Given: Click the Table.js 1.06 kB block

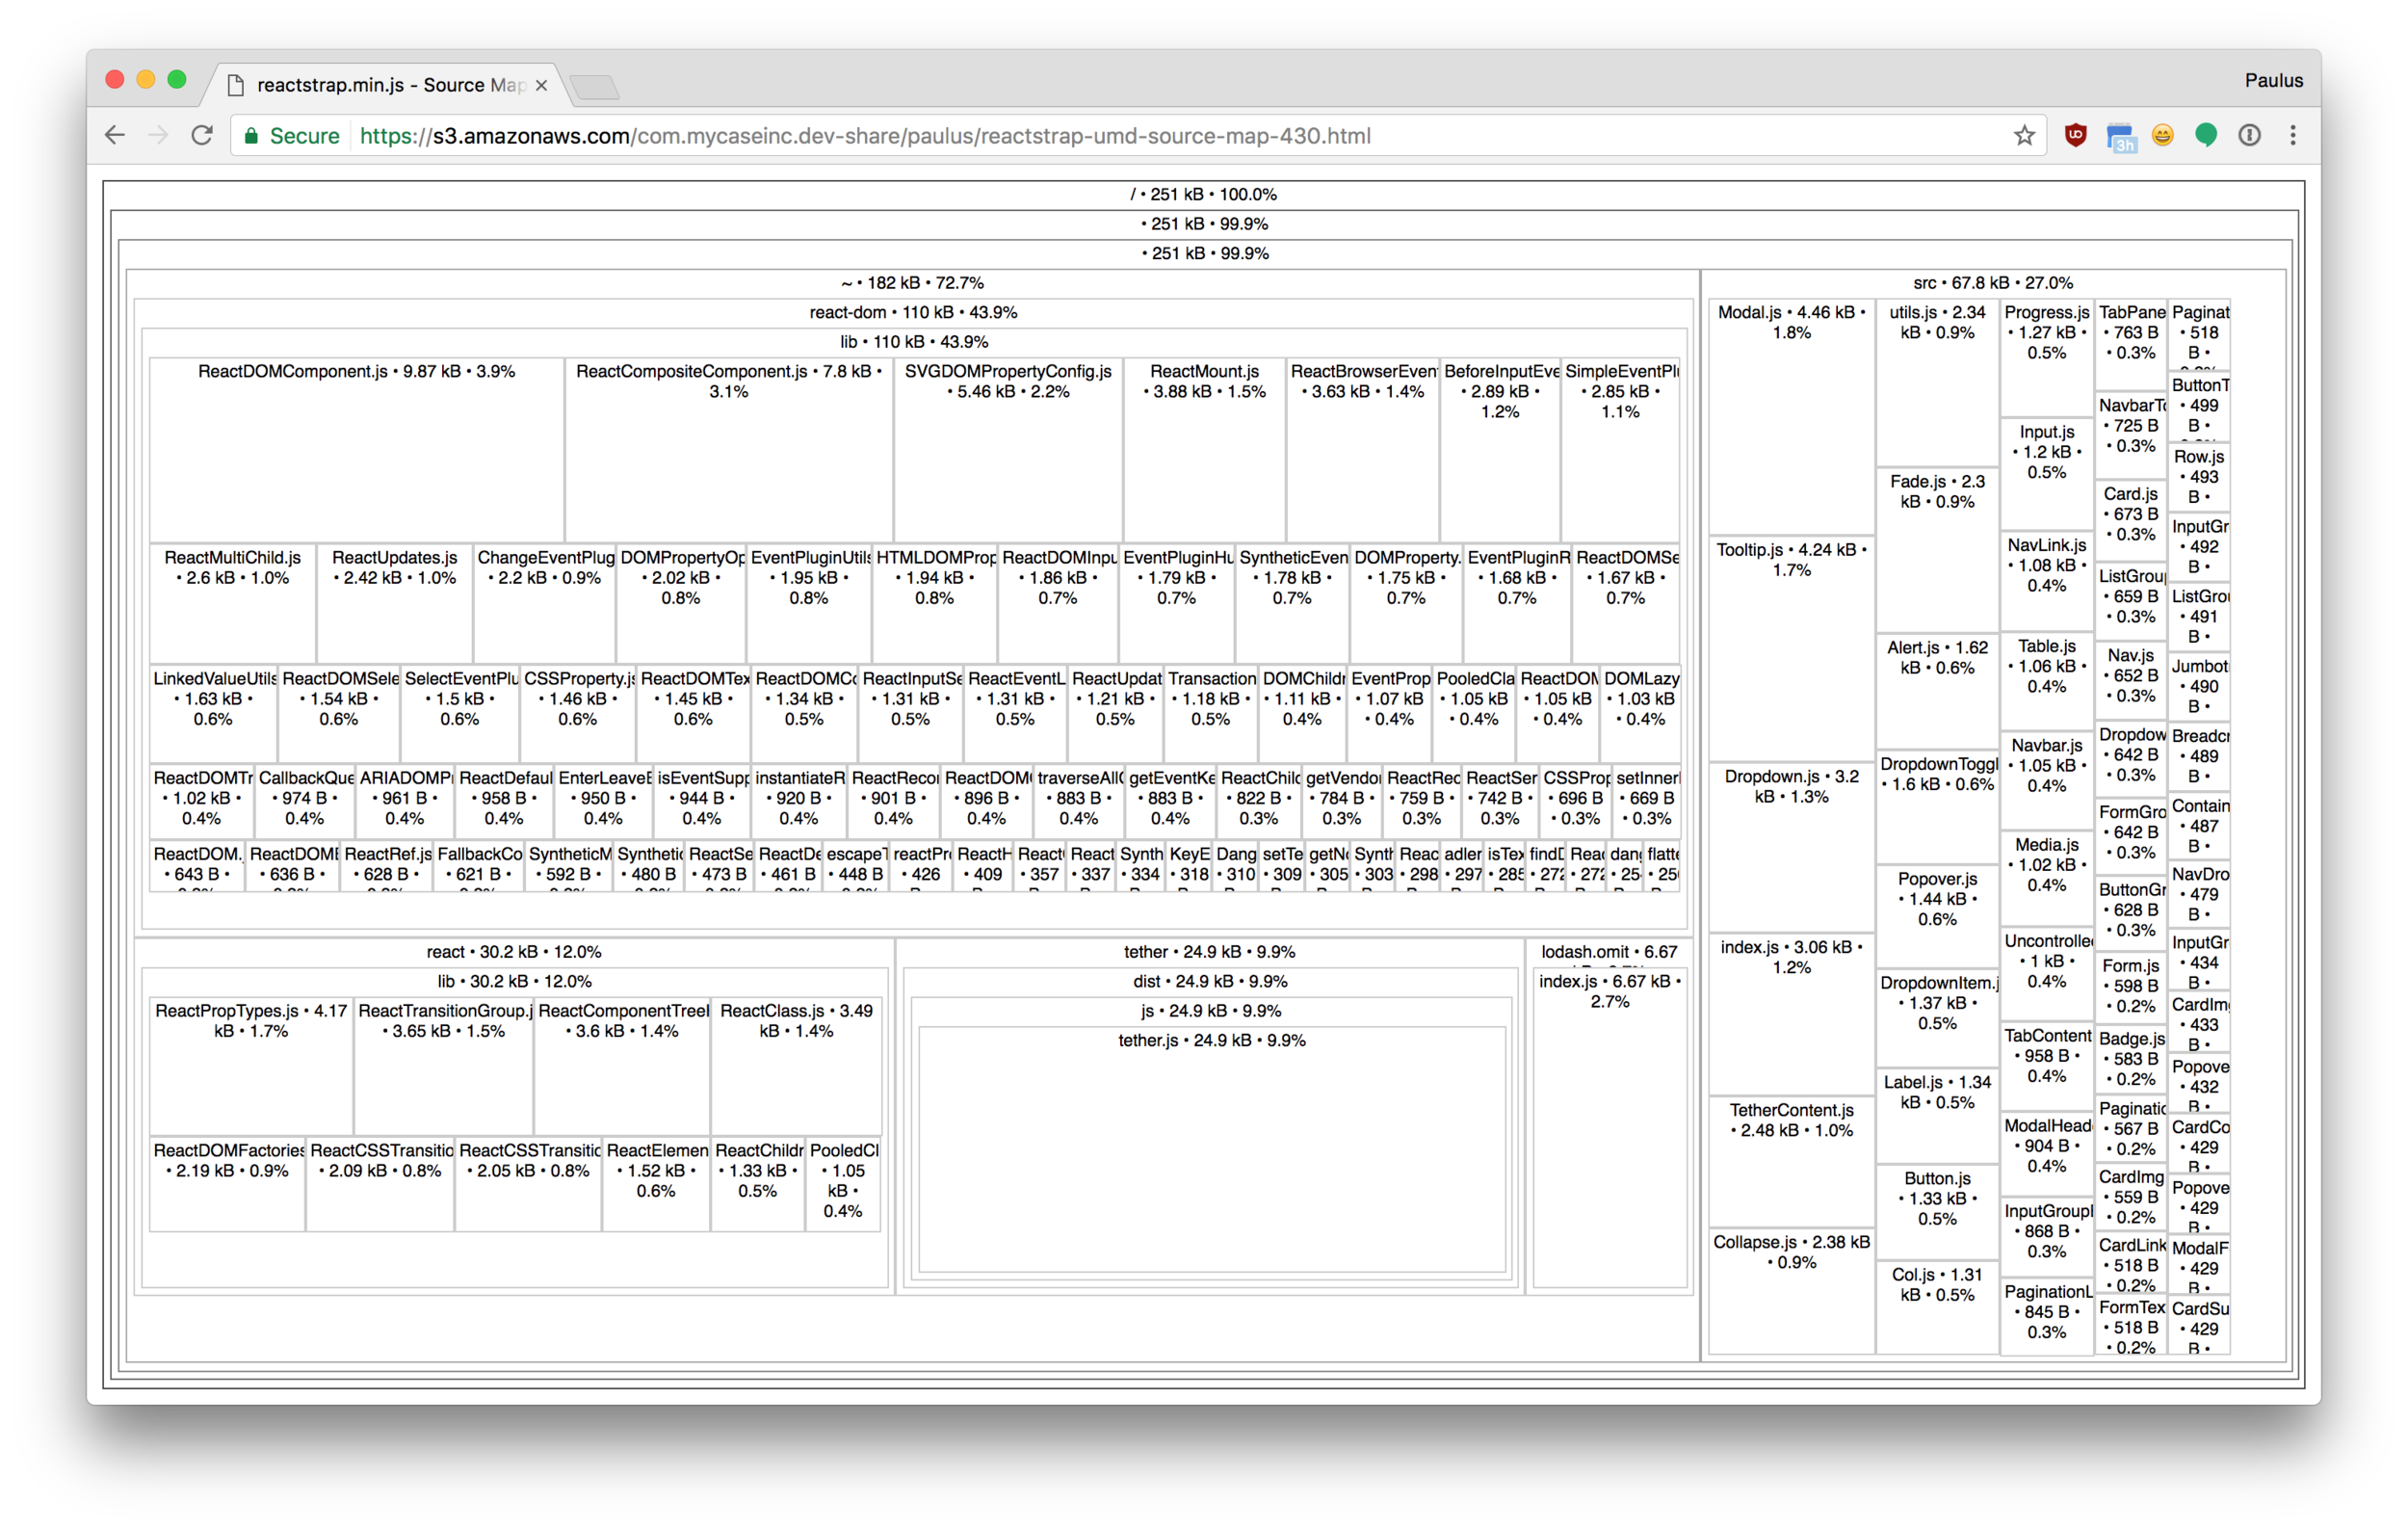Looking at the screenshot, I should [2046, 681].
